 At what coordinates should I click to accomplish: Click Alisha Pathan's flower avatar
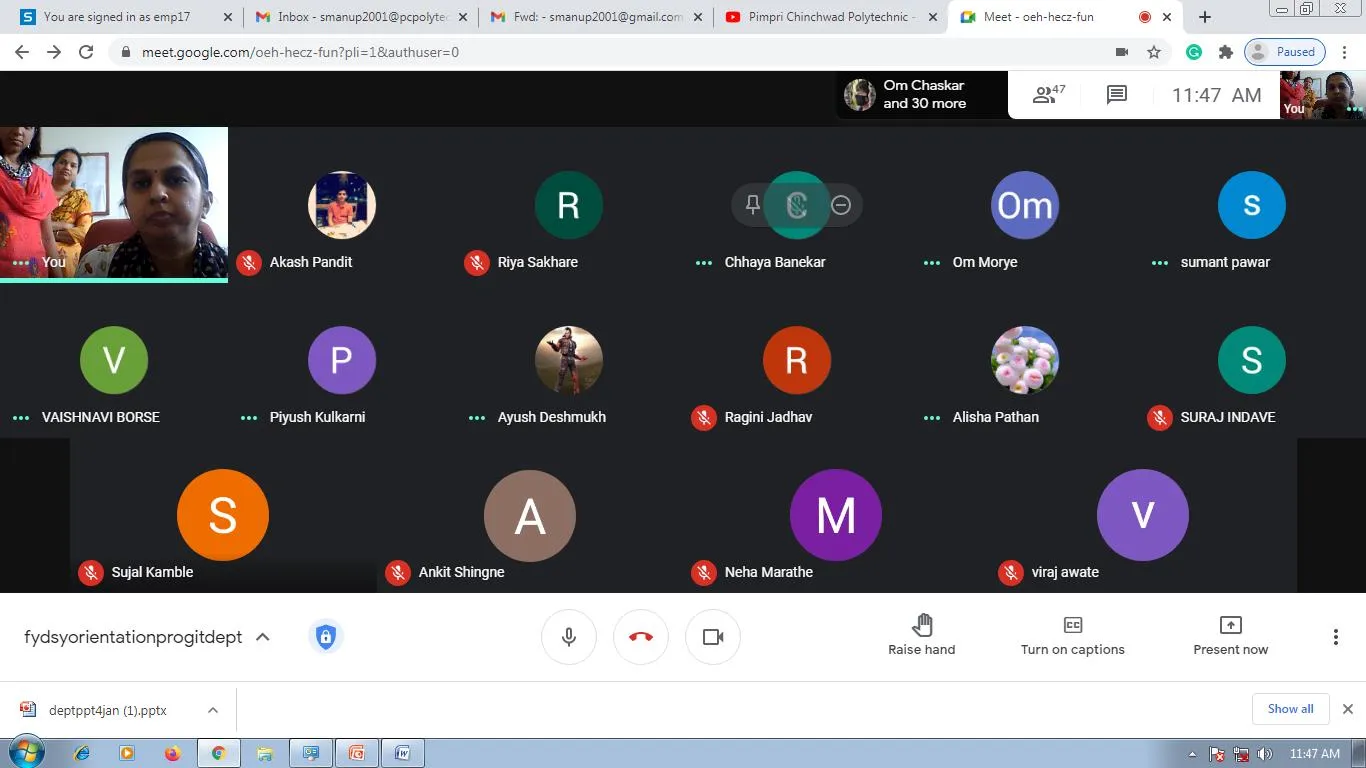pos(1025,360)
